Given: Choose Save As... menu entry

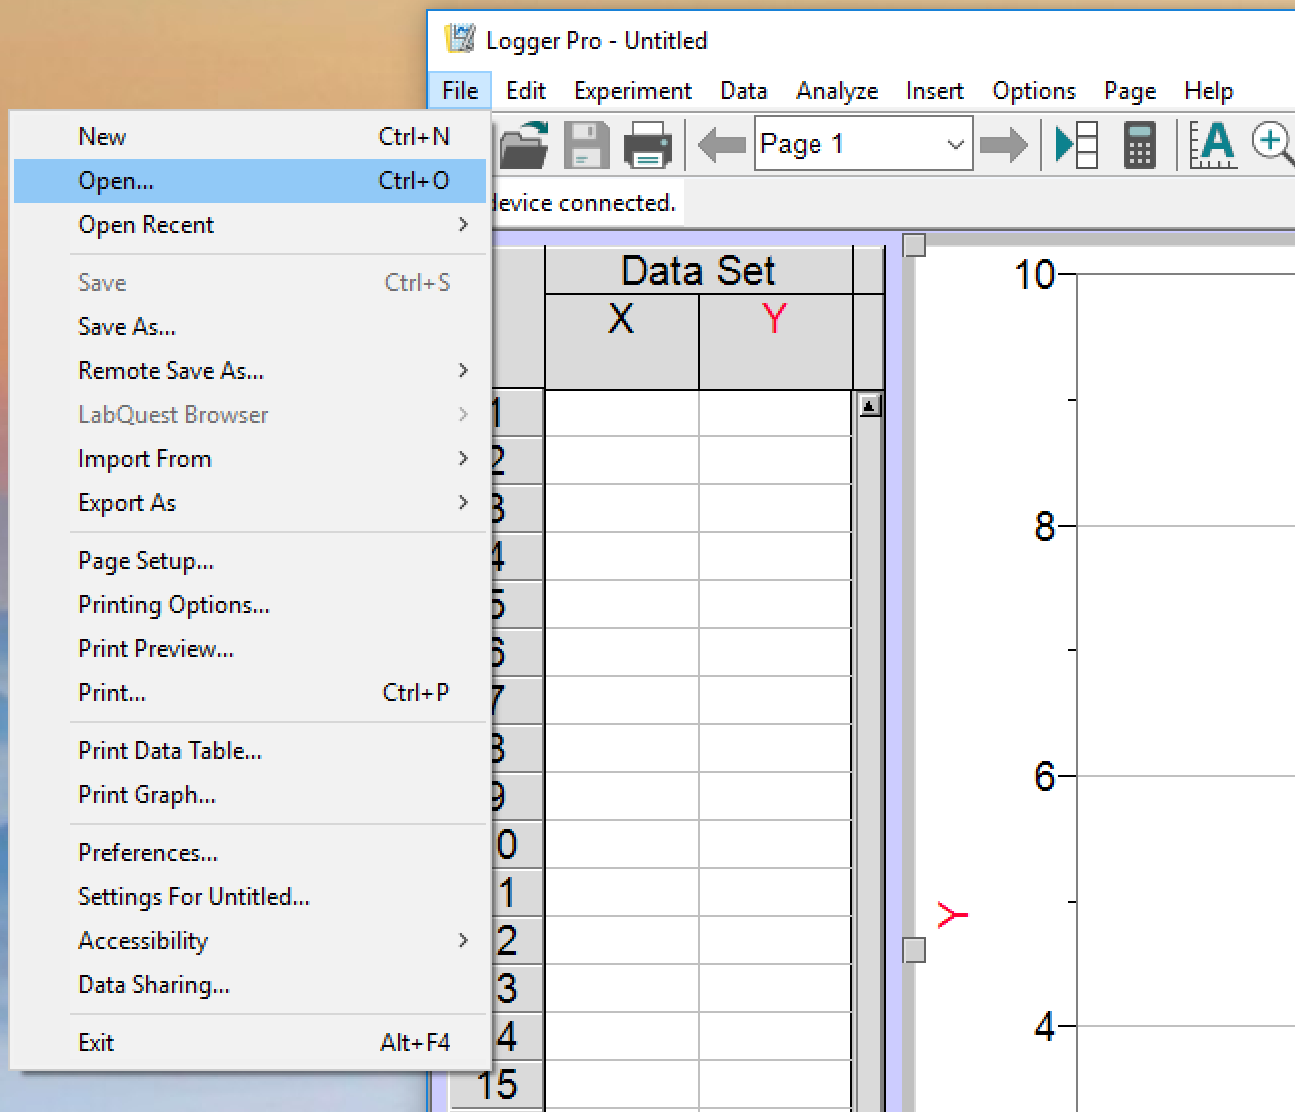Looking at the screenshot, I should [x=250, y=327].
